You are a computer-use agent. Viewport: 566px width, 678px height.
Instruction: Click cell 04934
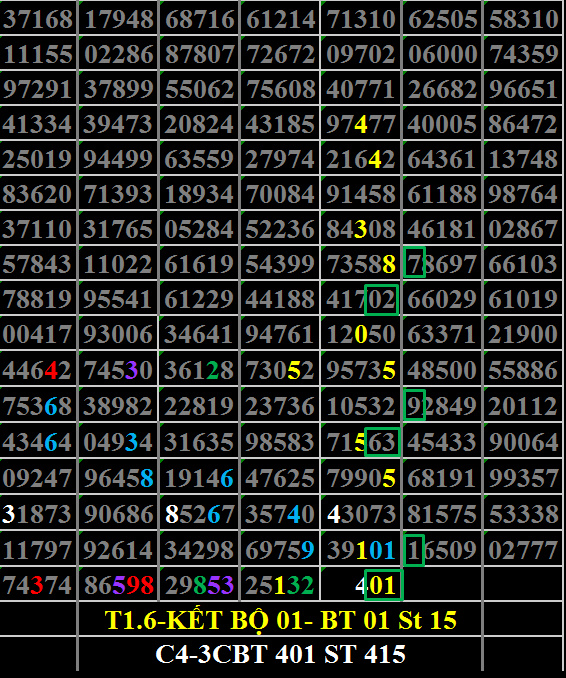(x=119, y=441)
